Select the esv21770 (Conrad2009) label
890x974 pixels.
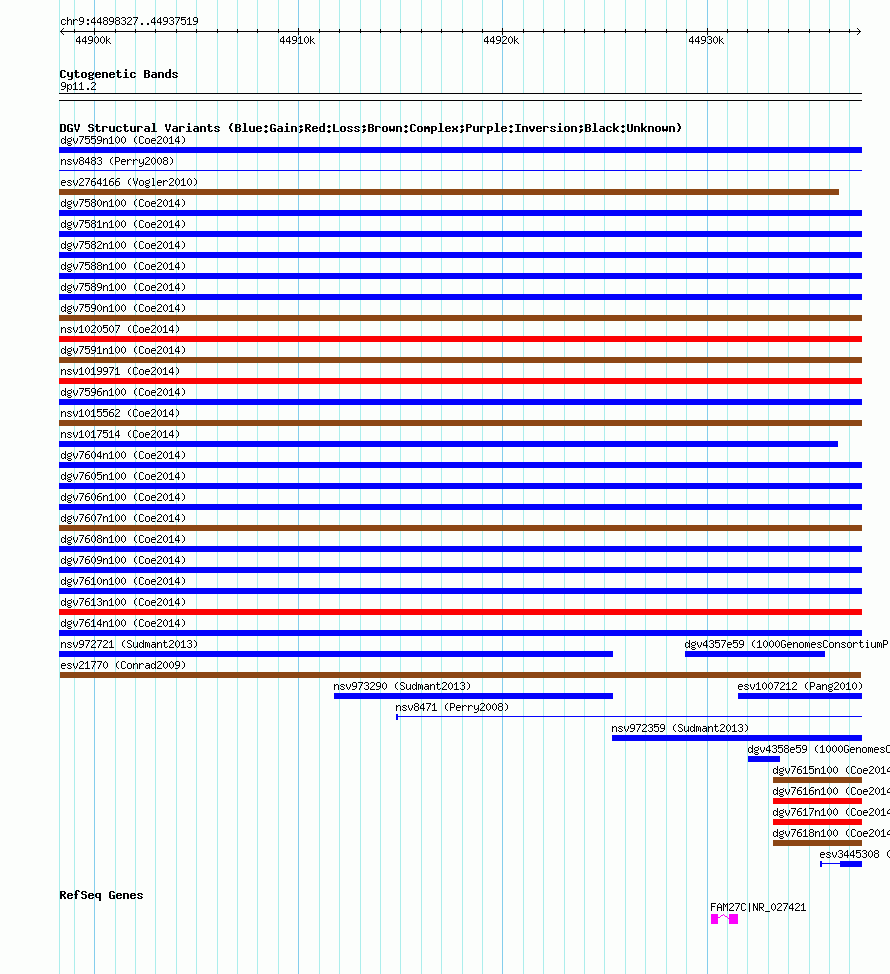click(x=123, y=666)
